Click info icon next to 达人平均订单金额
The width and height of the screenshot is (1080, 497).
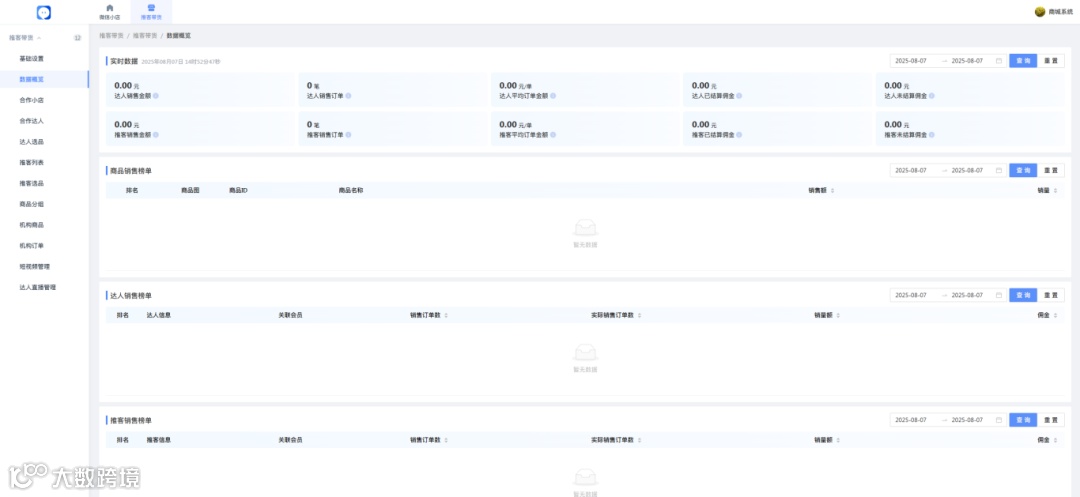553,96
